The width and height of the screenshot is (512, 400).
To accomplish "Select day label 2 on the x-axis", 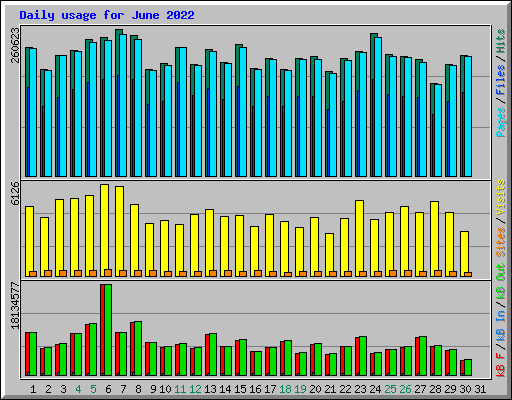I will coord(48,389).
